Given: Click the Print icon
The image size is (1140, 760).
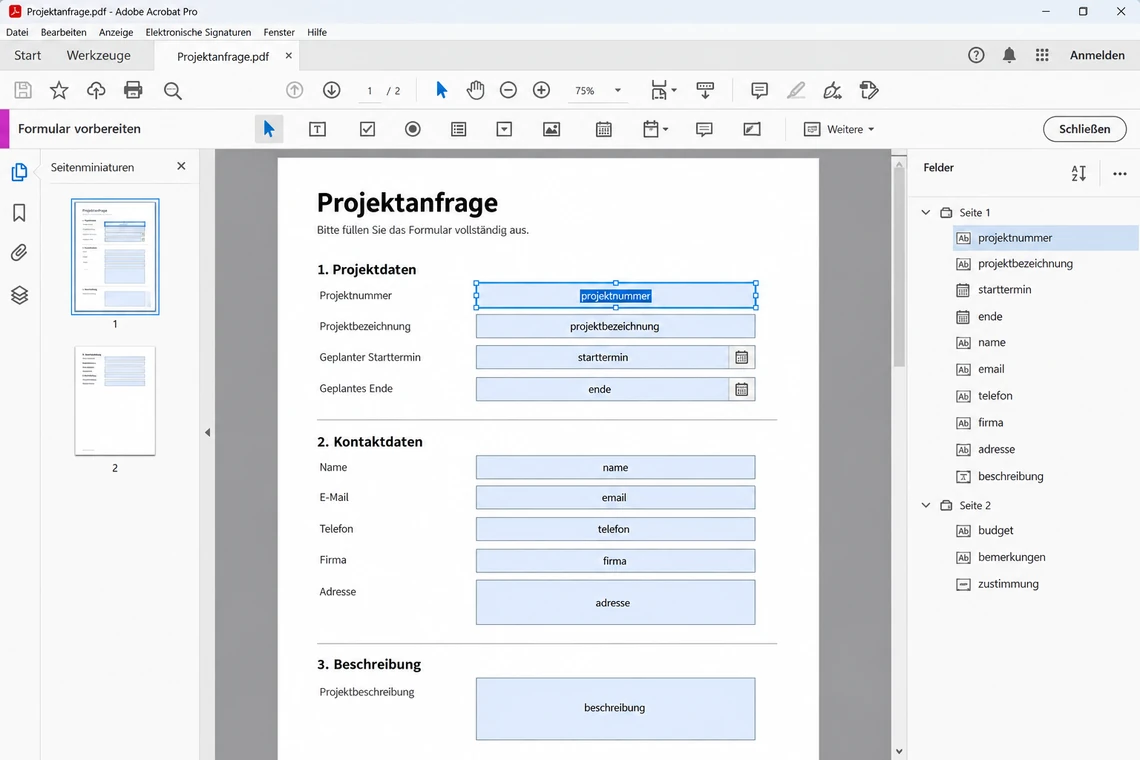Looking at the screenshot, I should tap(133, 90).
